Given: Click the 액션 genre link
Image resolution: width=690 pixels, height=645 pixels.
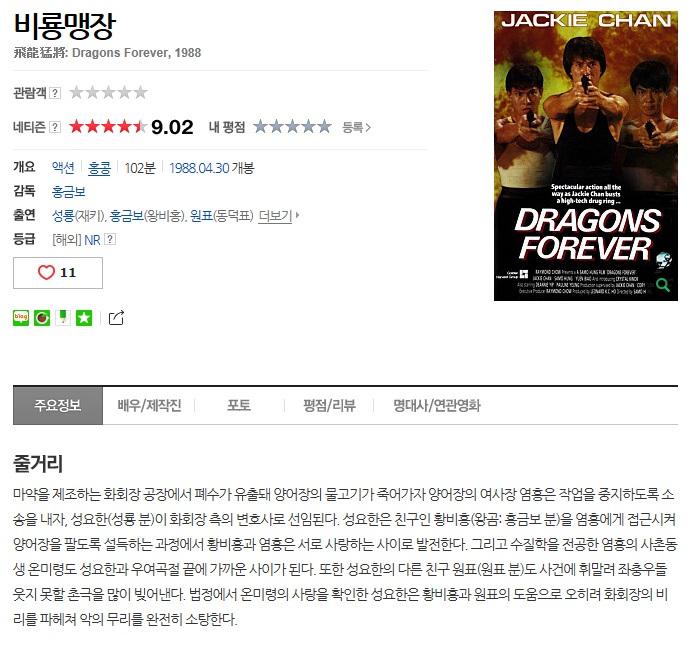Looking at the screenshot, I should [63, 168].
